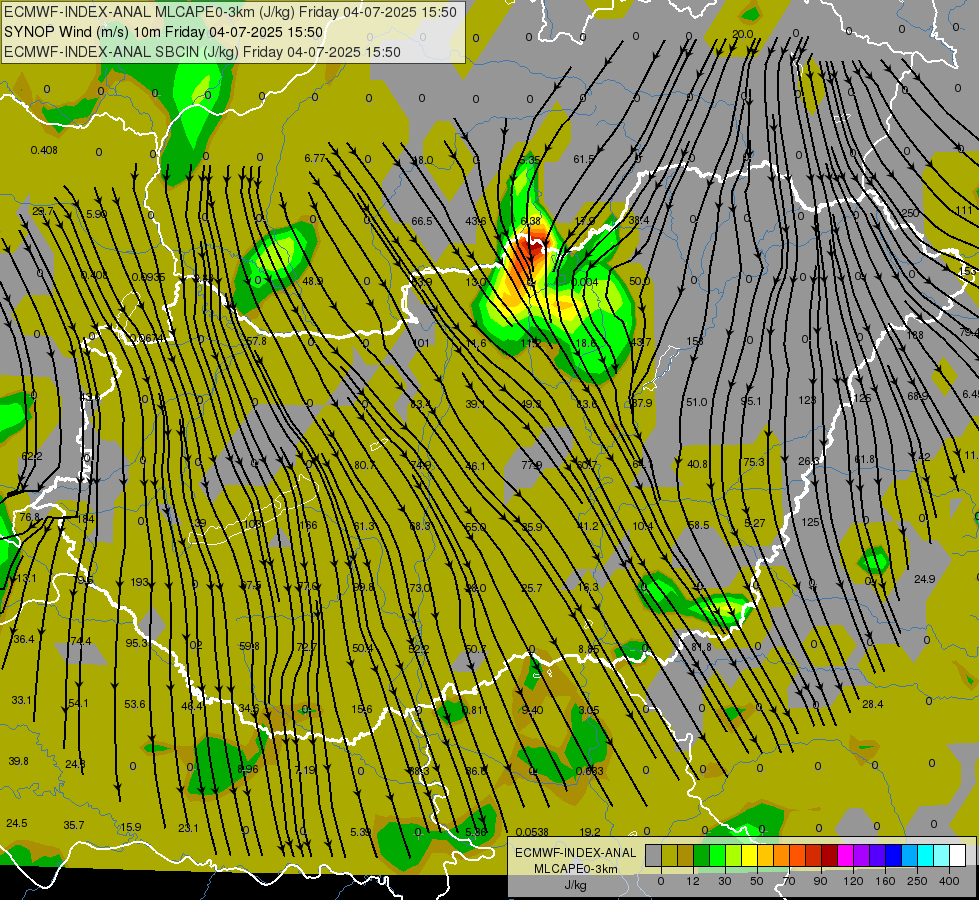
Task: Click the legend unit J/kg
Action: [576, 885]
